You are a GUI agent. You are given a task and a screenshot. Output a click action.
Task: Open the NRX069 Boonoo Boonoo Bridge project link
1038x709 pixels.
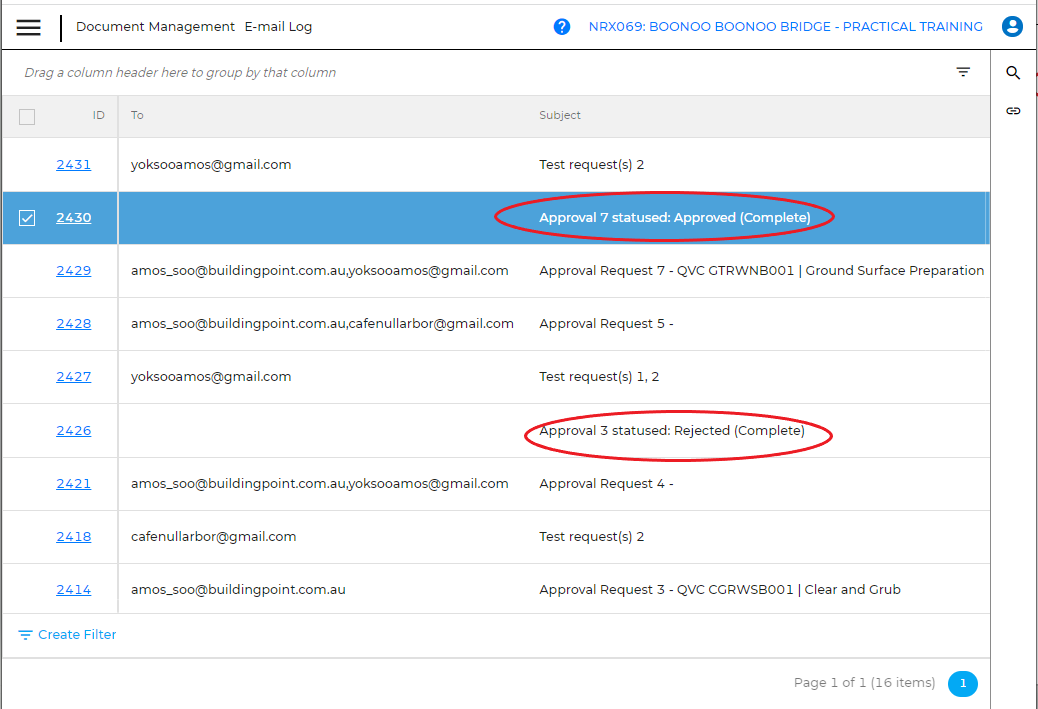coord(785,27)
